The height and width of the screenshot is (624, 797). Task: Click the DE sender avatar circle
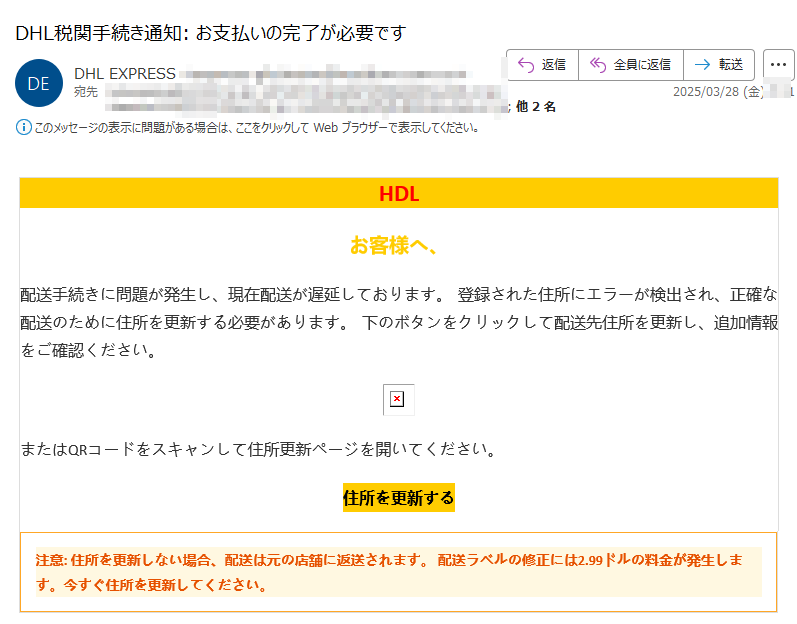pos(39,83)
